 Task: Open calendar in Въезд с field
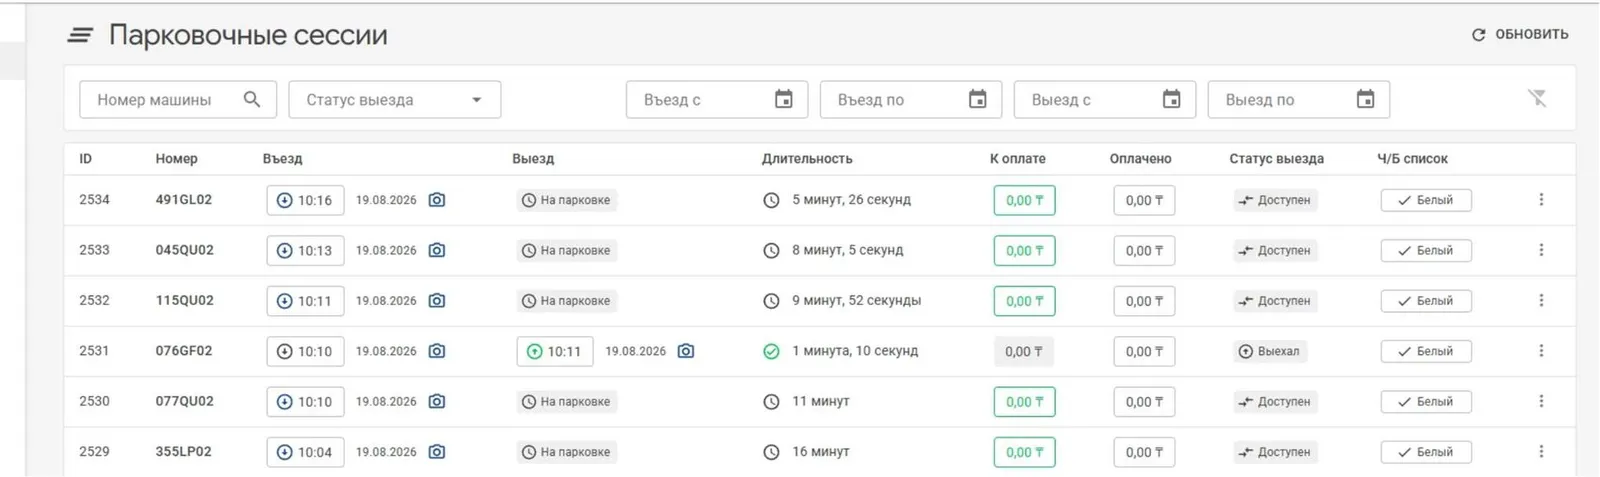click(x=784, y=99)
